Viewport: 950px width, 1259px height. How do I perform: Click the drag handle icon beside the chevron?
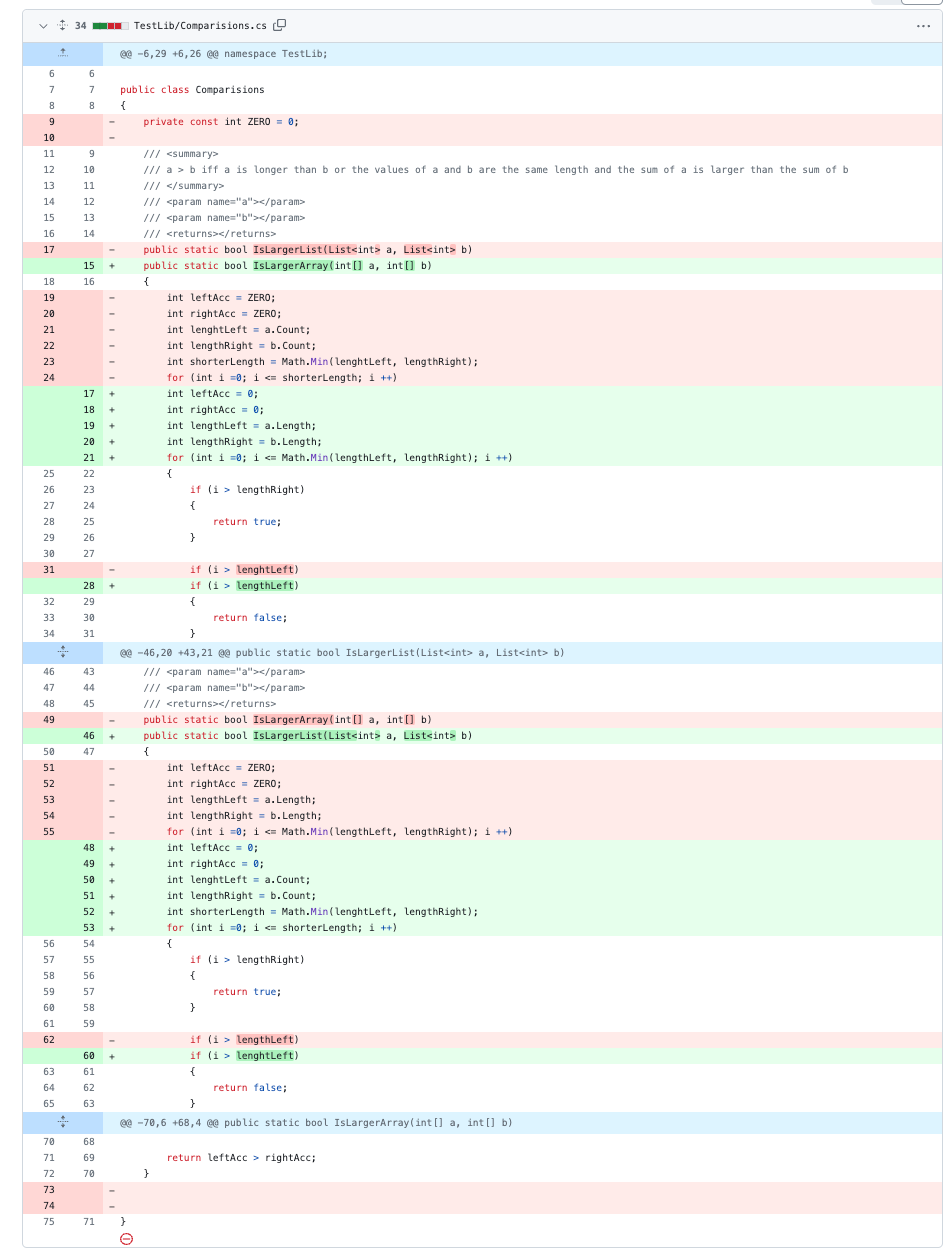tap(61, 27)
